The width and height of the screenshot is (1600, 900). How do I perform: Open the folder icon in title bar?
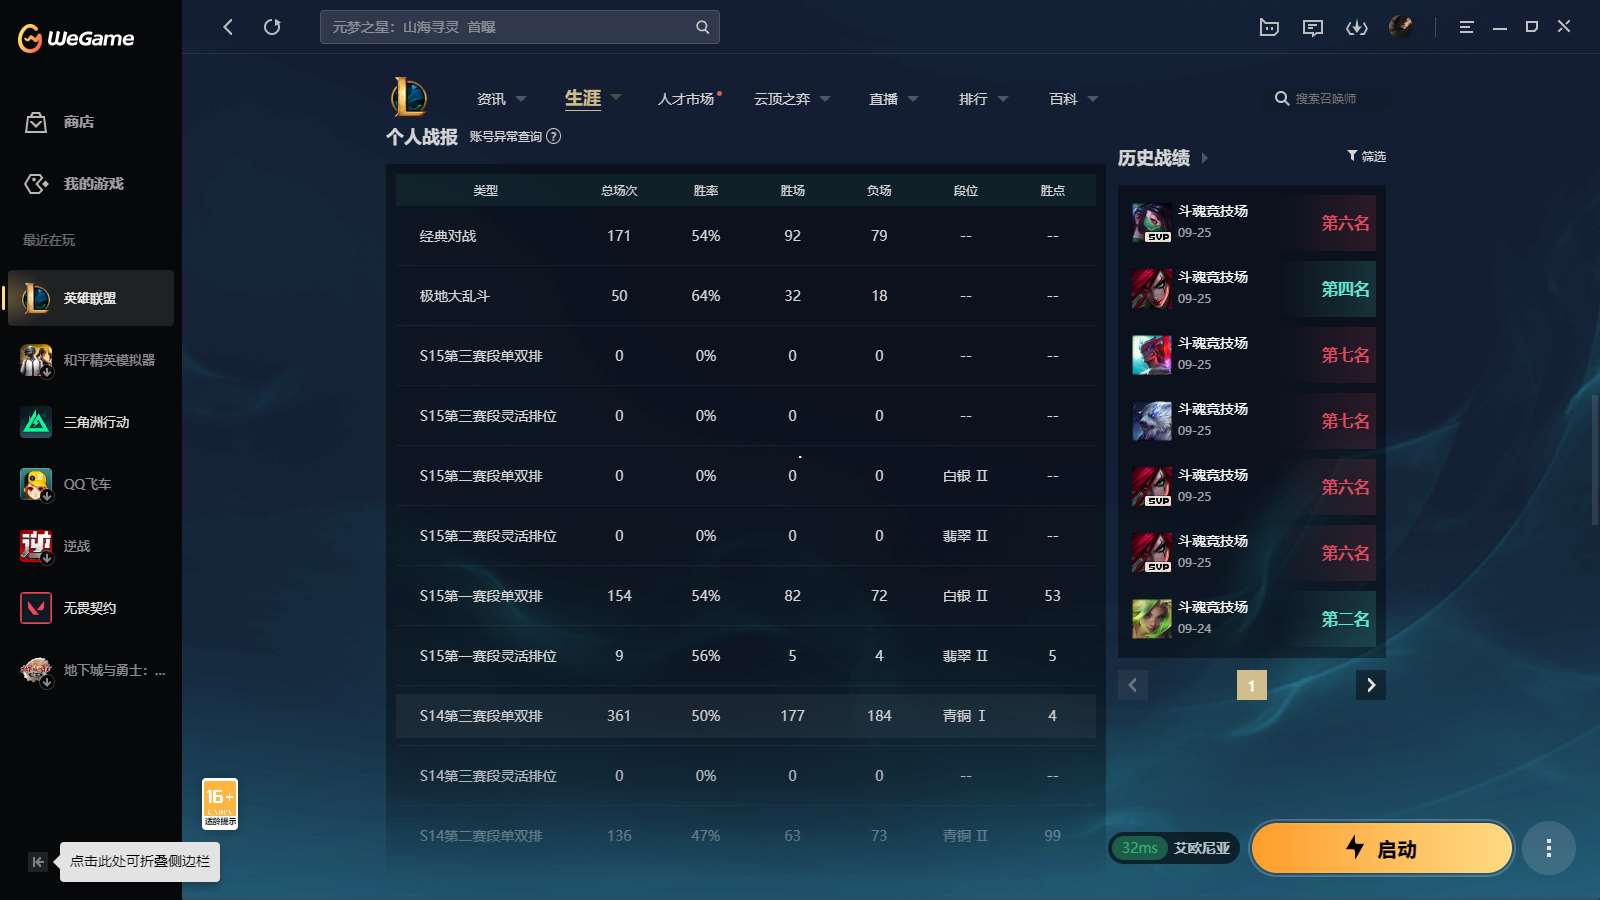pos(1269,27)
